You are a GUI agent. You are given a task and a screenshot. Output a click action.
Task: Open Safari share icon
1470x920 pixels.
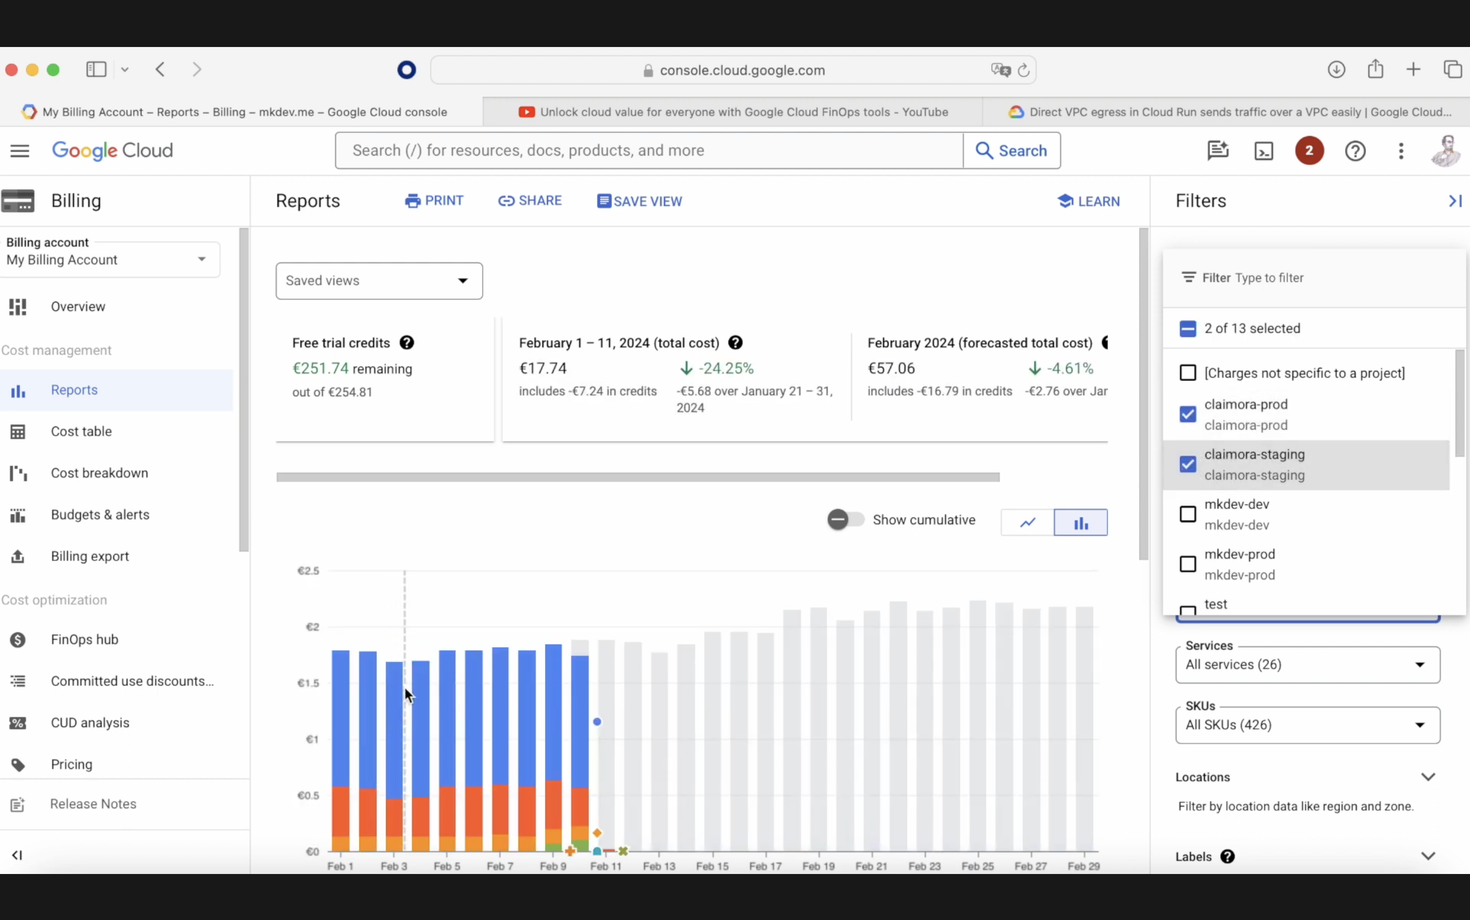(1376, 69)
